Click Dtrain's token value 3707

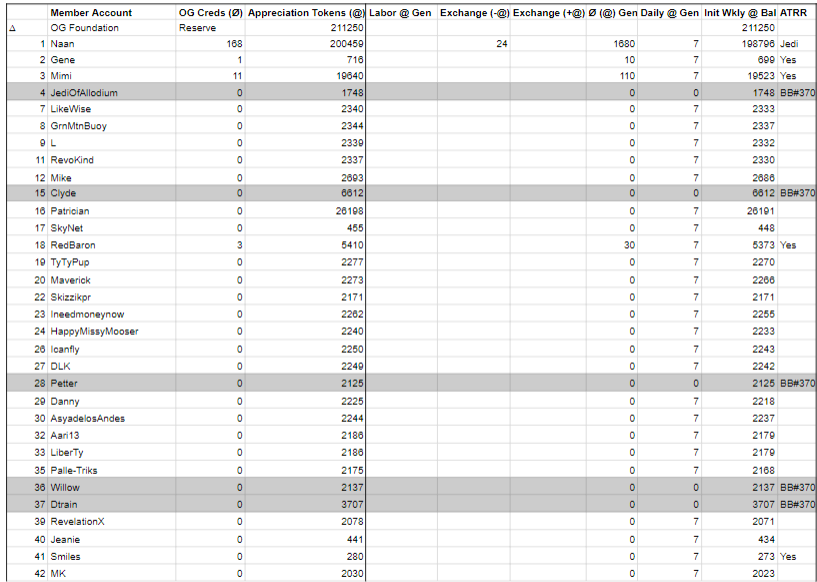point(305,504)
